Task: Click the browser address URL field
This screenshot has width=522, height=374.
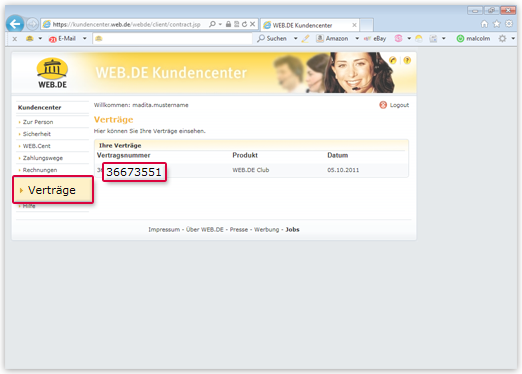Action: pyautogui.click(x=127, y=24)
